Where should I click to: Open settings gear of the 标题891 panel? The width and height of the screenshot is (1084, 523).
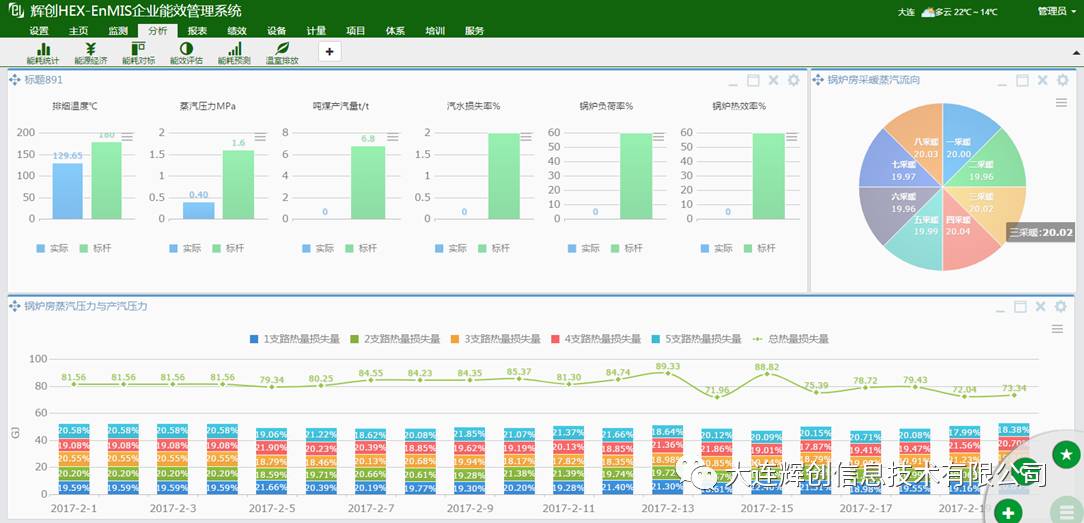click(x=794, y=80)
